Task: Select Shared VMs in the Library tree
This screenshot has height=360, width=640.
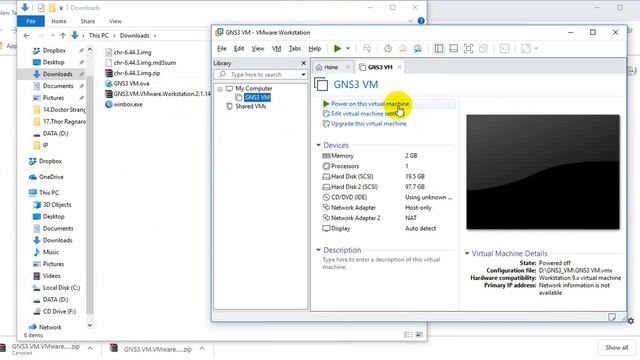Action: pos(251,106)
